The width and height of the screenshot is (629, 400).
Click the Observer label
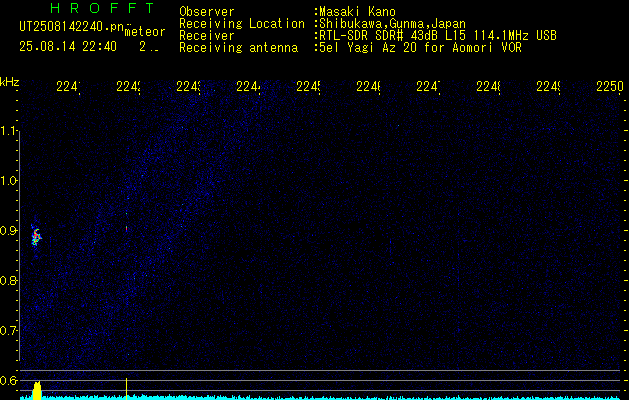(x=207, y=12)
